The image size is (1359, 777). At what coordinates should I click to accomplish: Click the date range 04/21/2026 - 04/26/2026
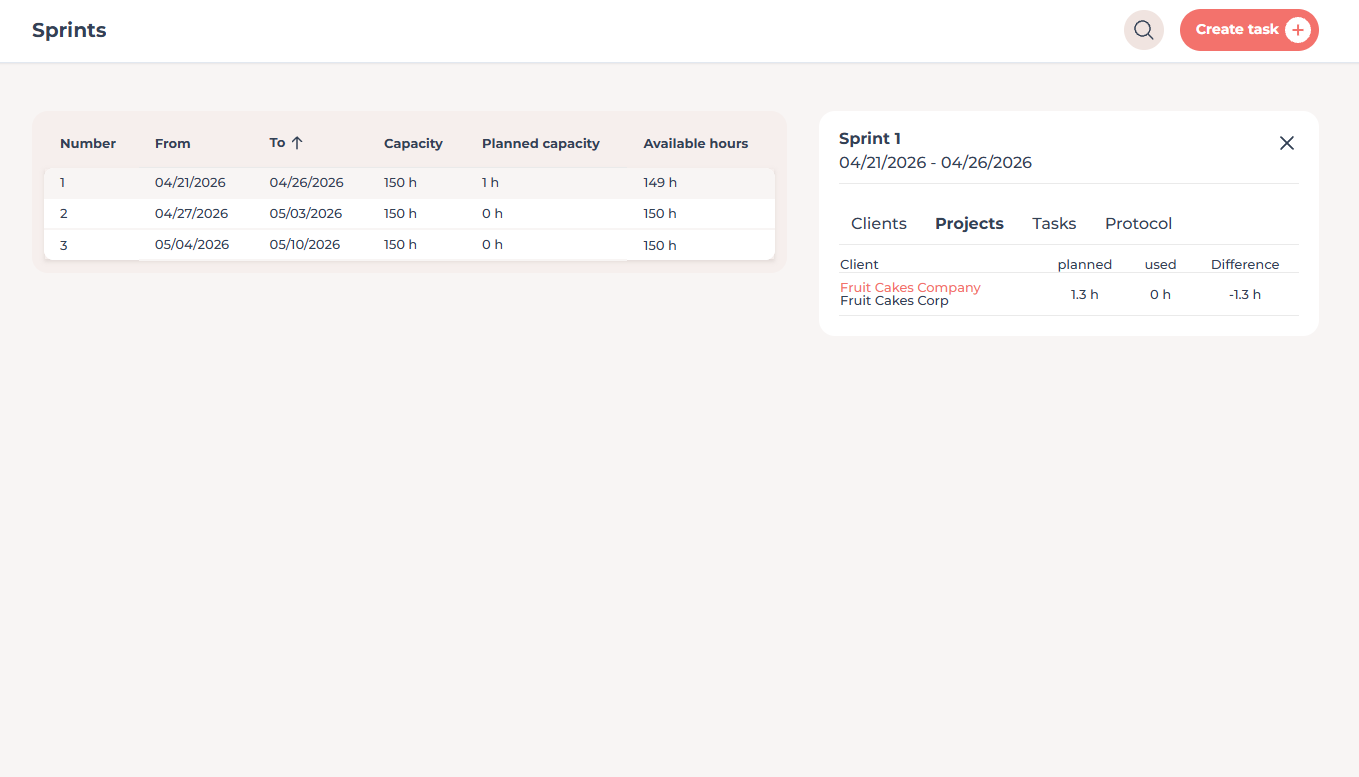[935, 163]
